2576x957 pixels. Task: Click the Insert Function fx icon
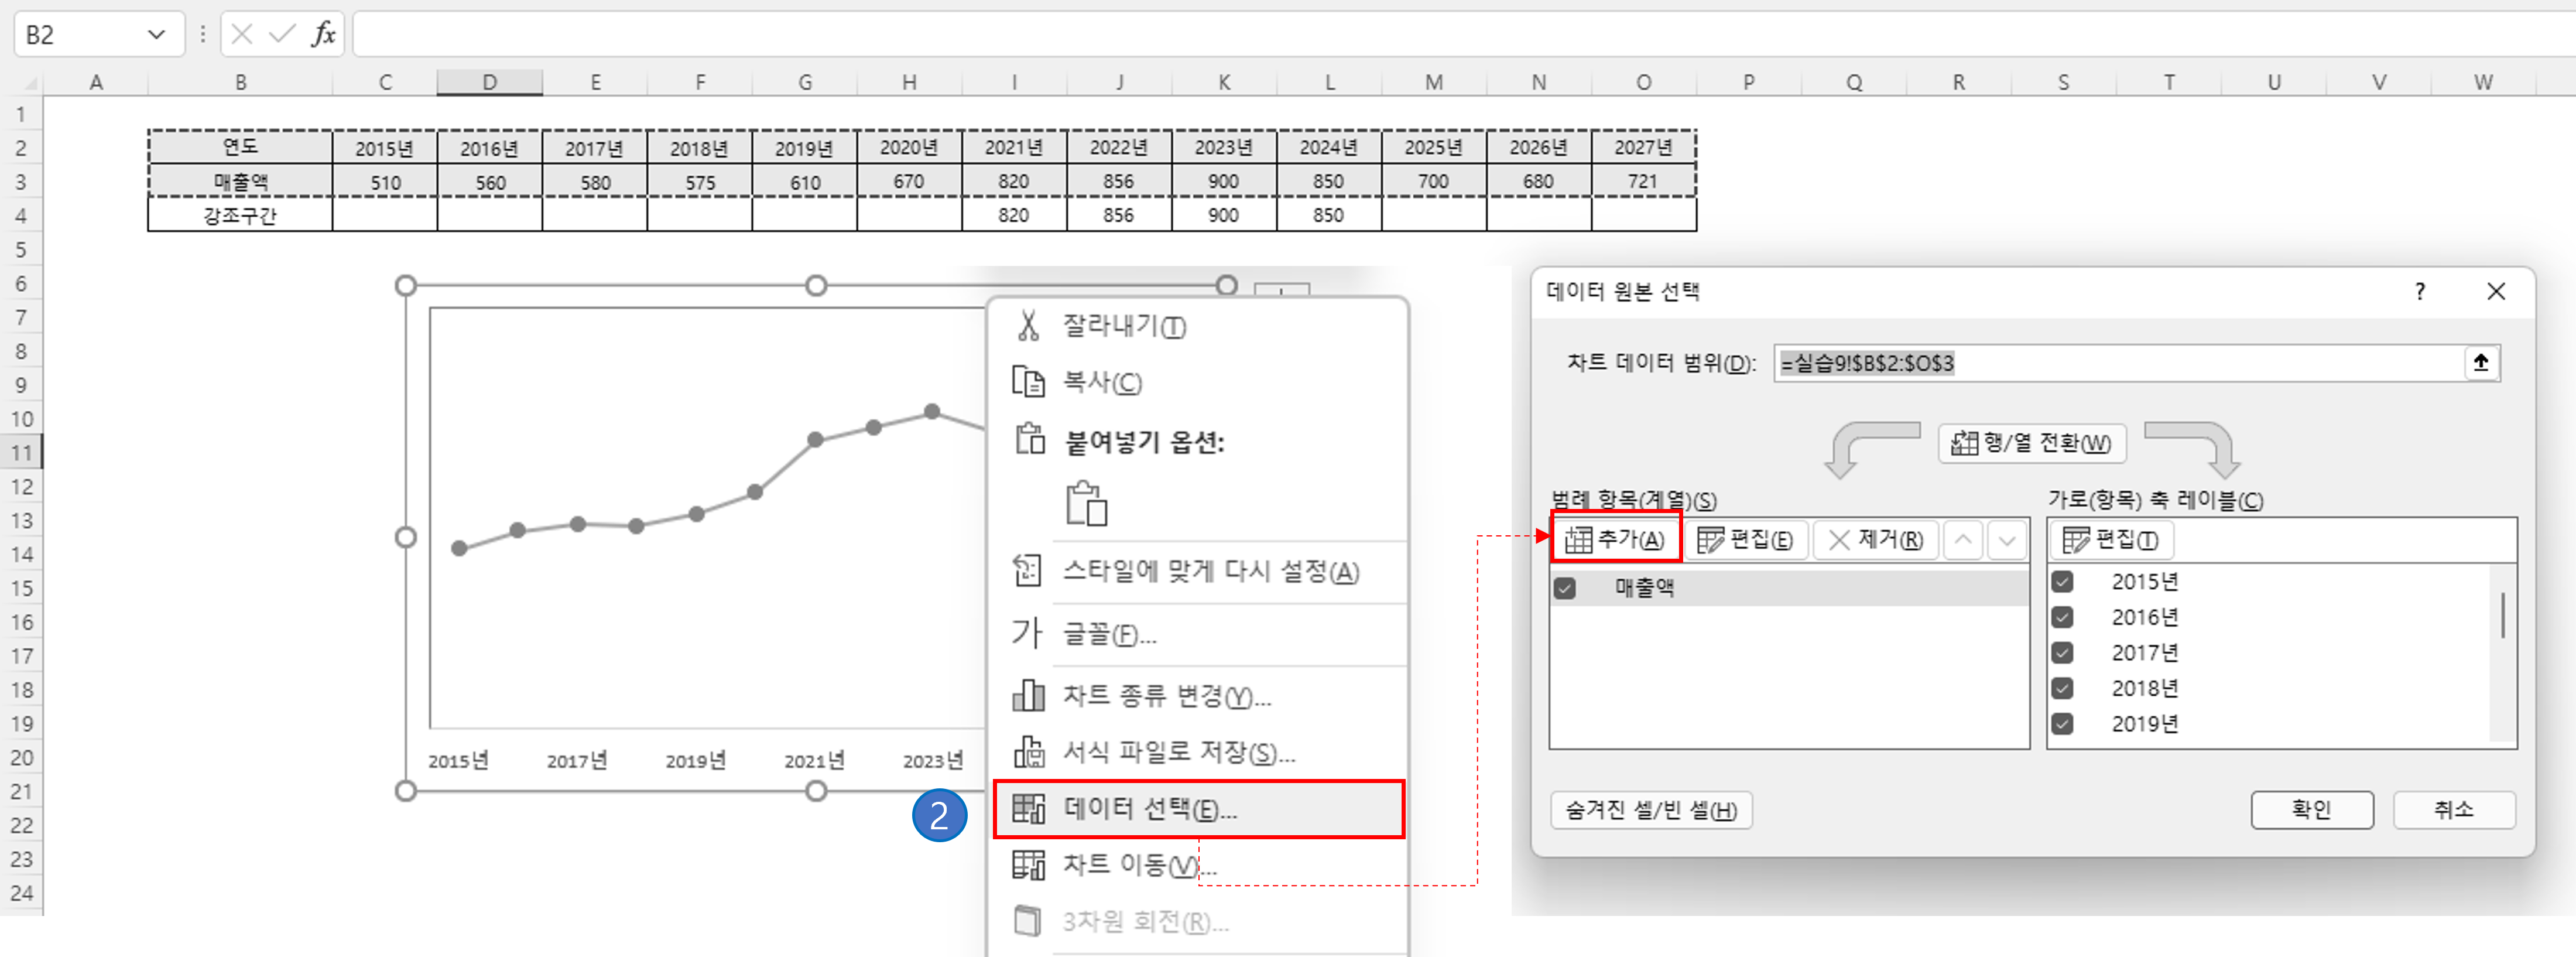tap(322, 35)
